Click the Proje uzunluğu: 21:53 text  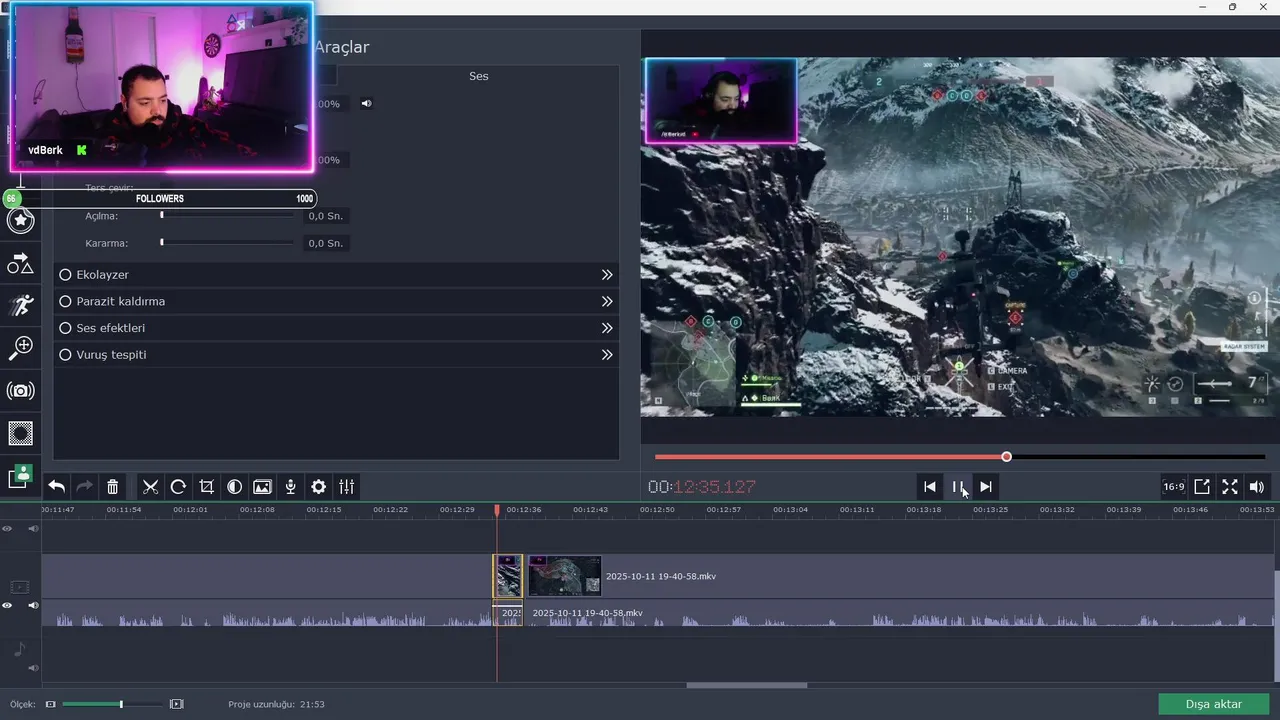(x=276, y=704)
